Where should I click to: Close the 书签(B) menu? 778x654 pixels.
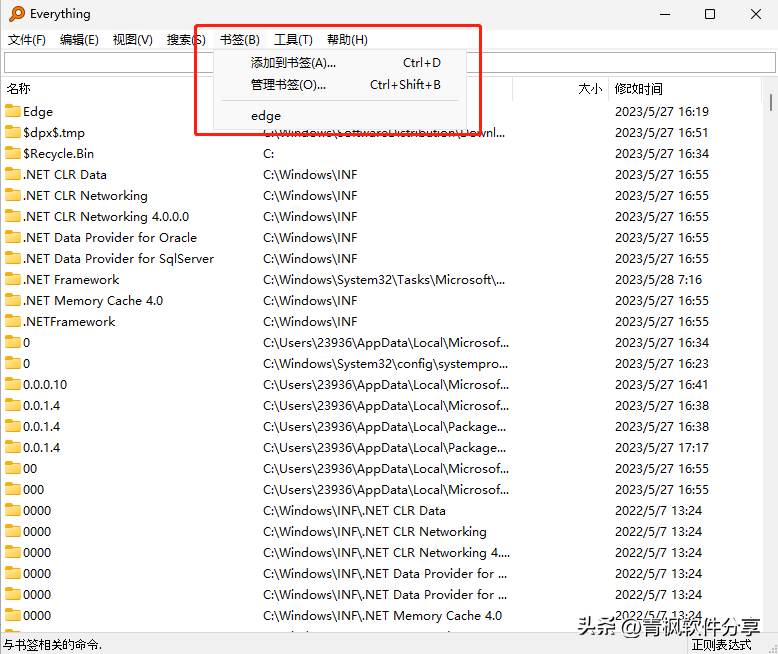240,40
